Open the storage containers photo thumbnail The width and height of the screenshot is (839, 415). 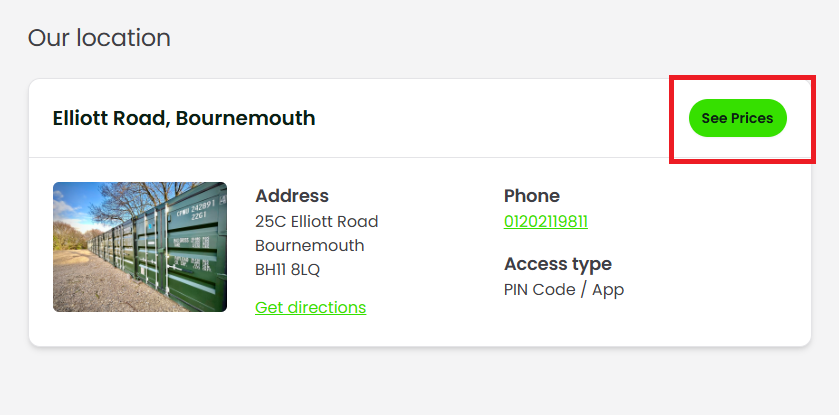[x=139, y=247]
